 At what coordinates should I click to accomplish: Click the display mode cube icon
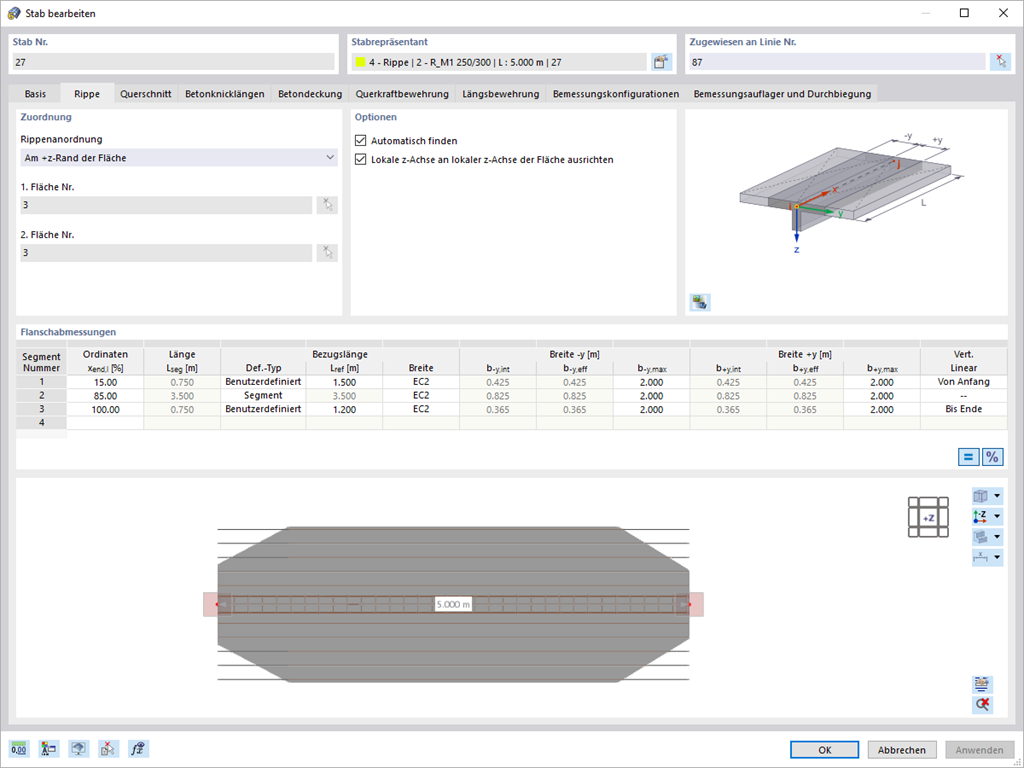point(981,537)
